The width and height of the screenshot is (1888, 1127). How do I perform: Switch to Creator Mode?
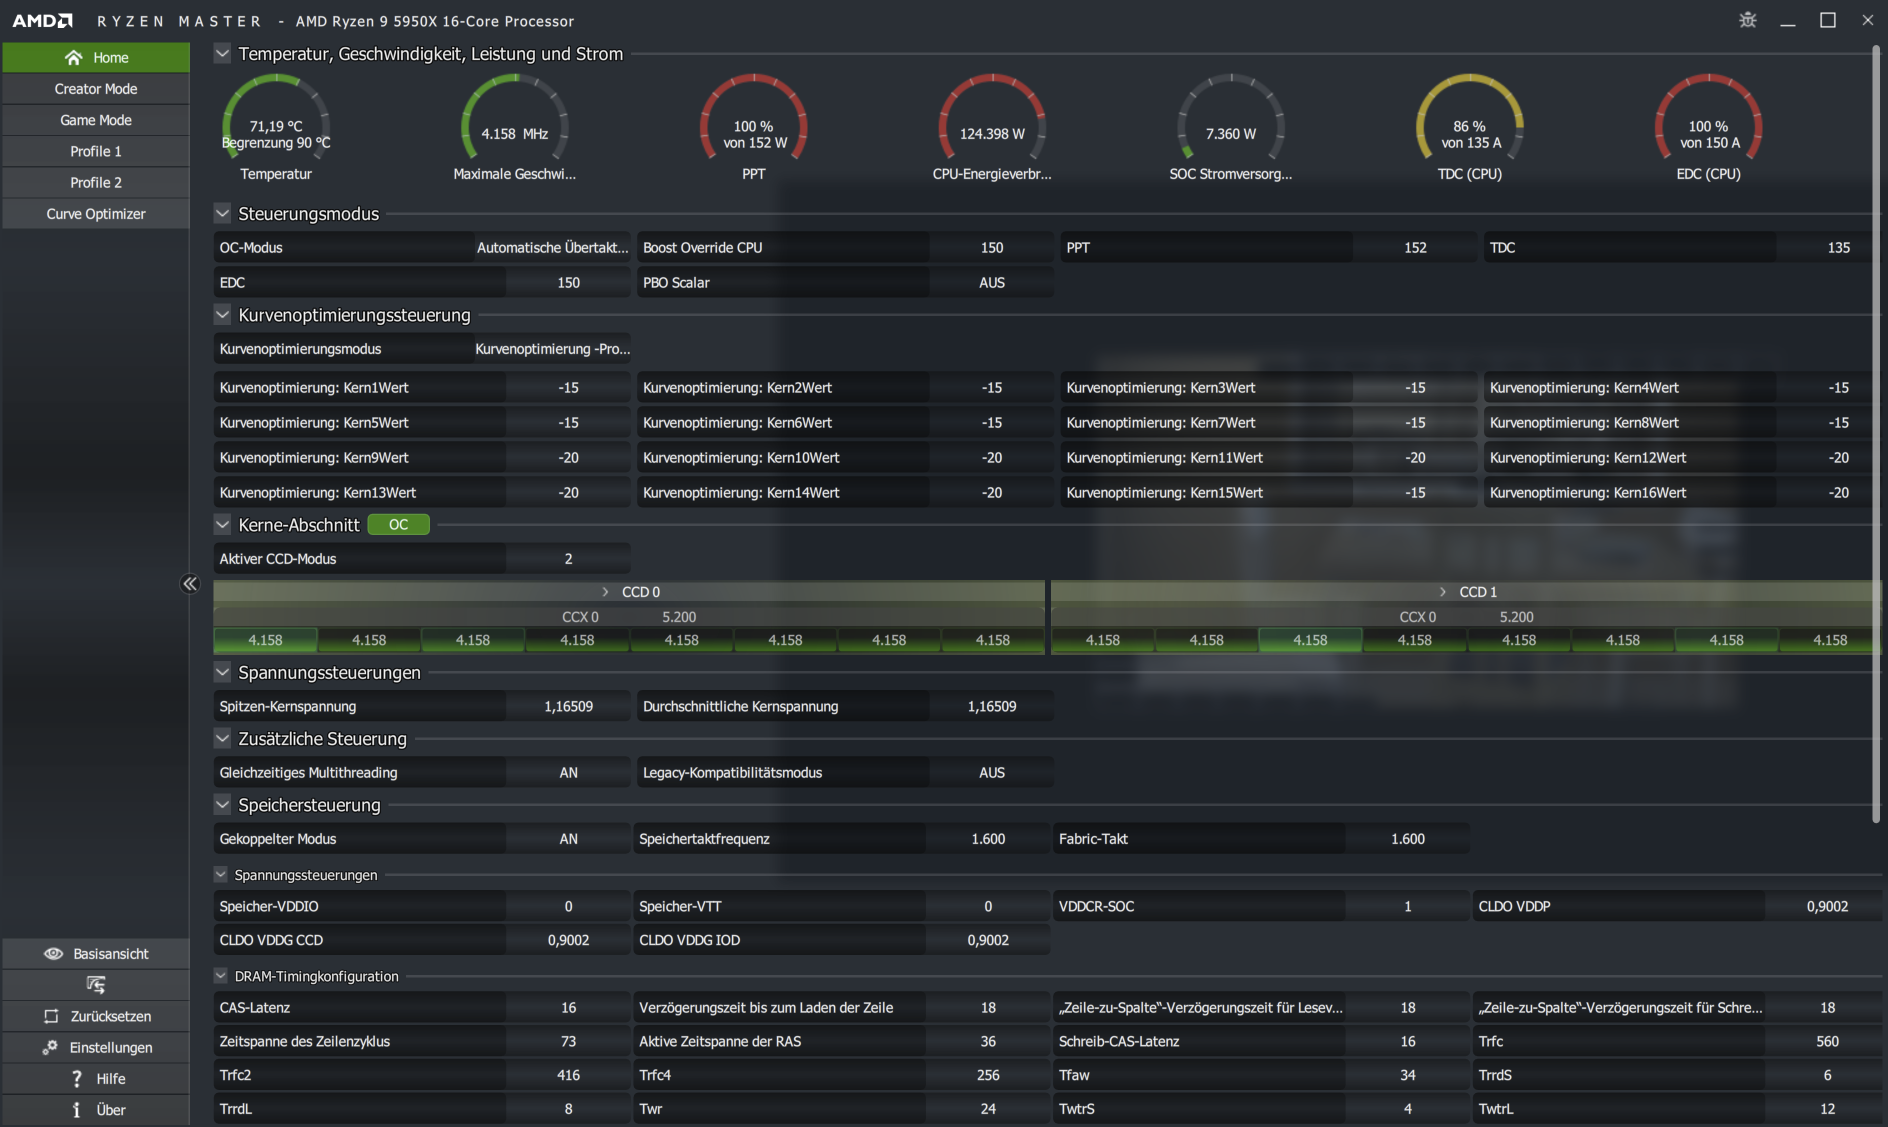point(96,89)
